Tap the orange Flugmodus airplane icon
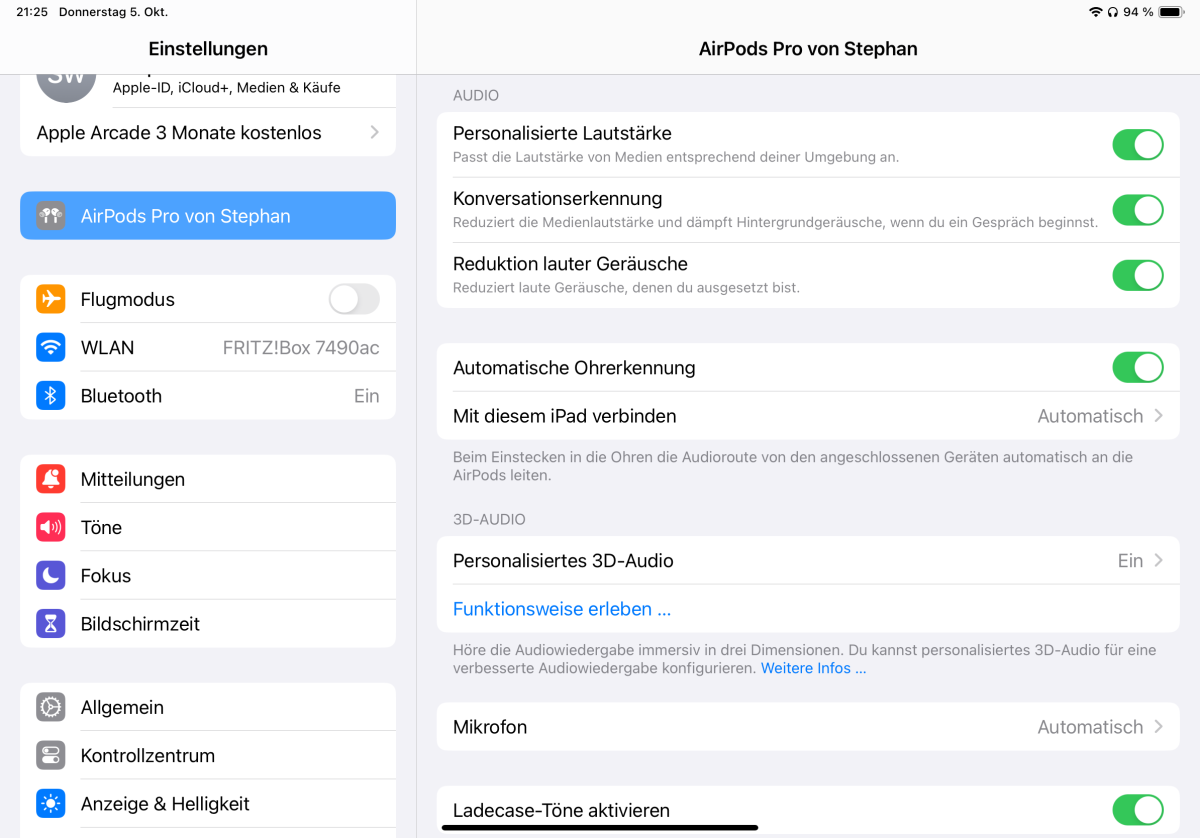Viewport: 1200px width, 838px height. 51,299
